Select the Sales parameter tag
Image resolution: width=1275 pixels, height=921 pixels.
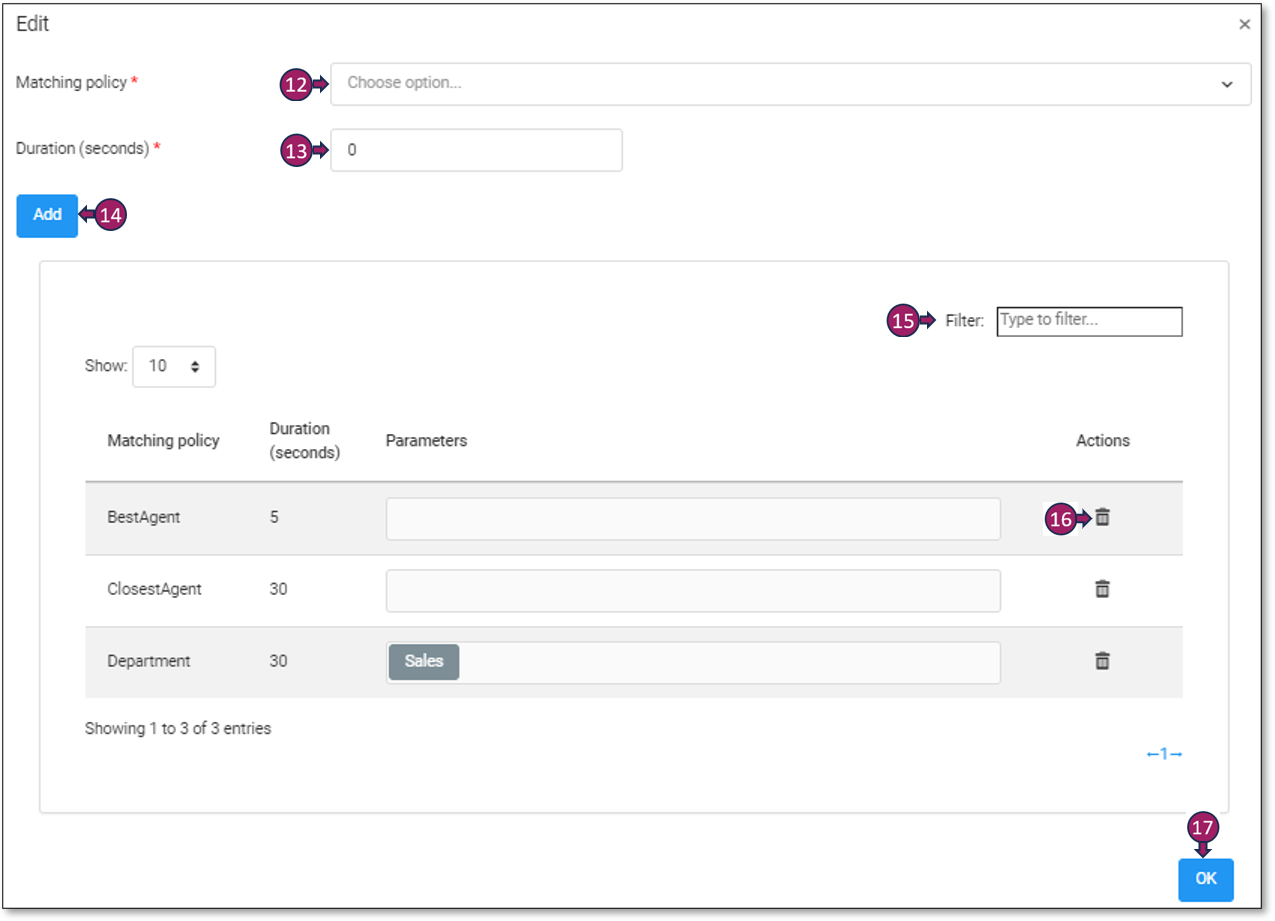tap(424, 662)
